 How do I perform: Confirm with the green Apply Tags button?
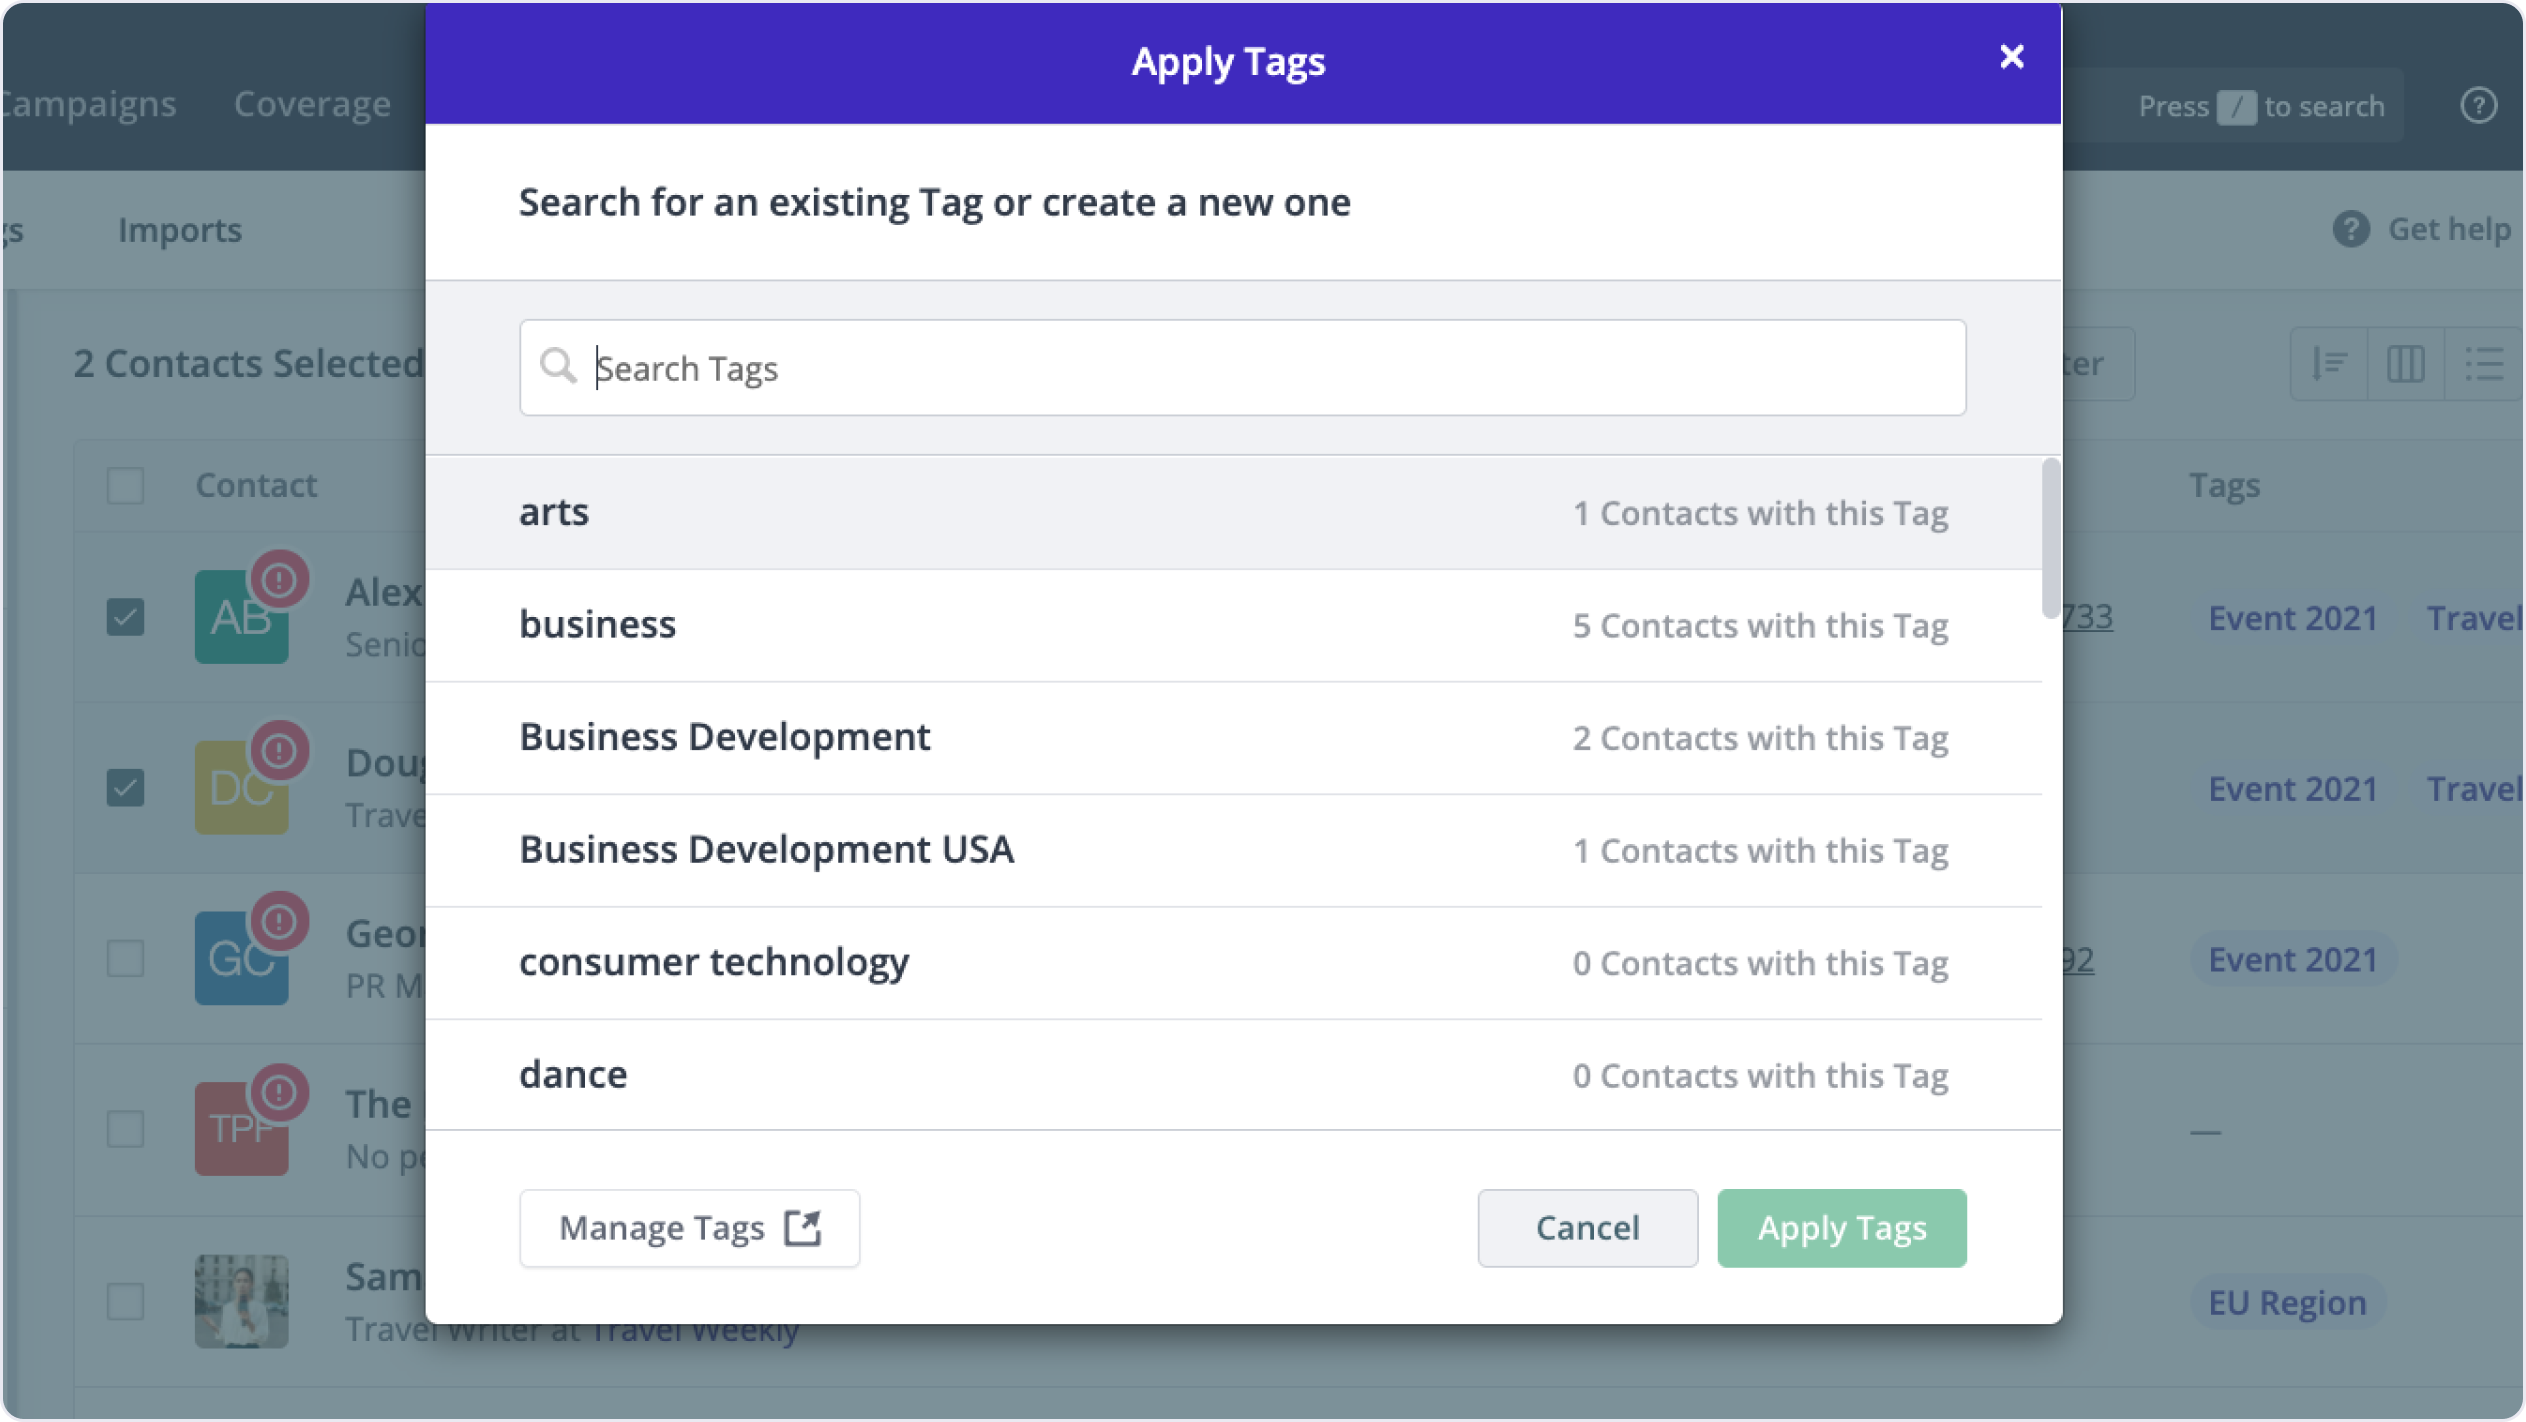(1841, 1228)
